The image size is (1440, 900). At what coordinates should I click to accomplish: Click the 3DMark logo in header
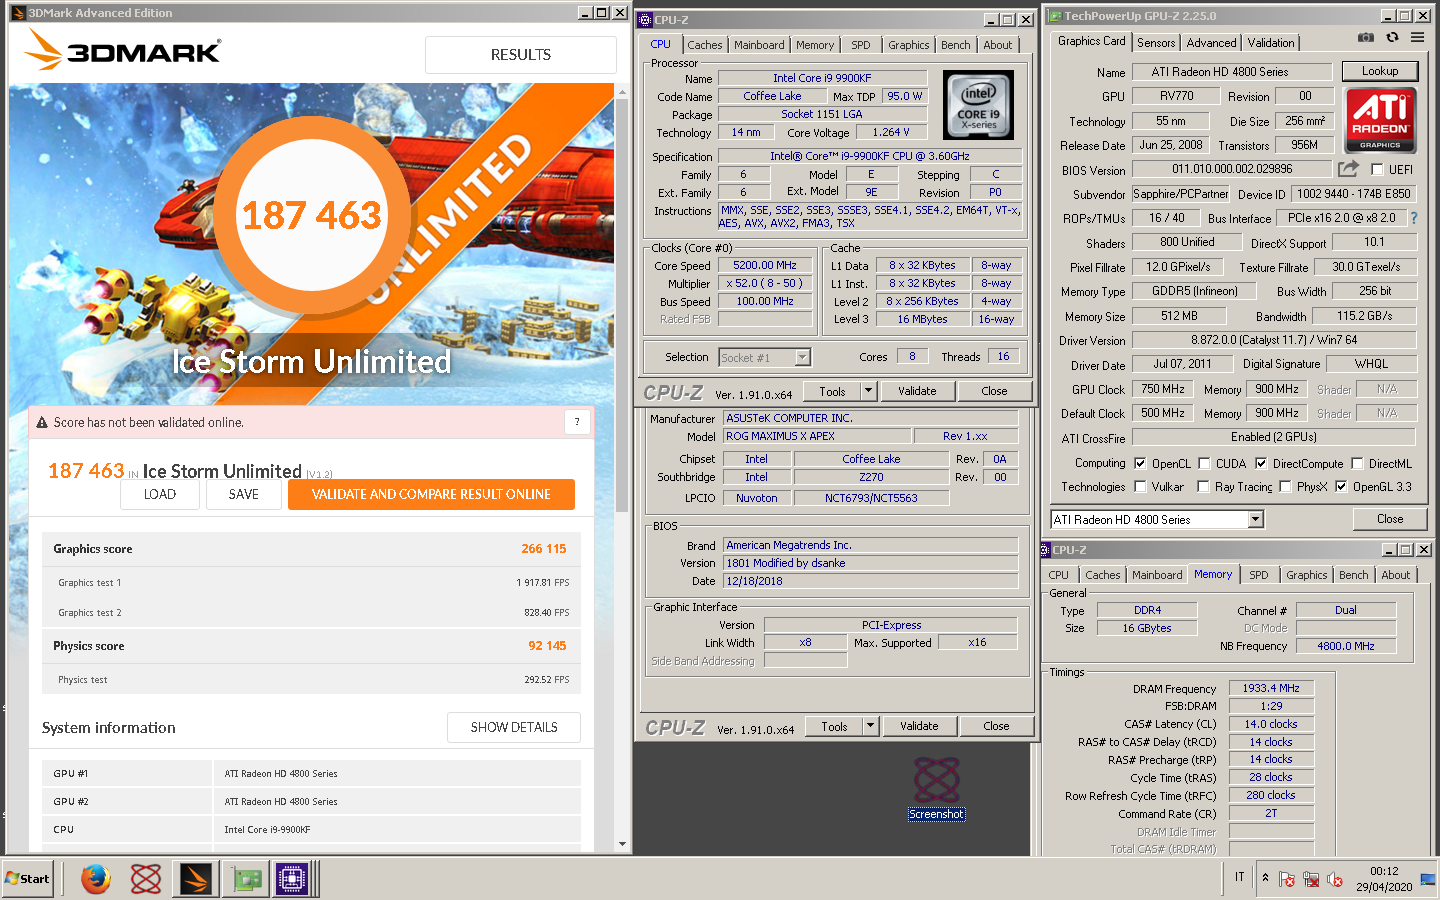(x=123, y=50)
